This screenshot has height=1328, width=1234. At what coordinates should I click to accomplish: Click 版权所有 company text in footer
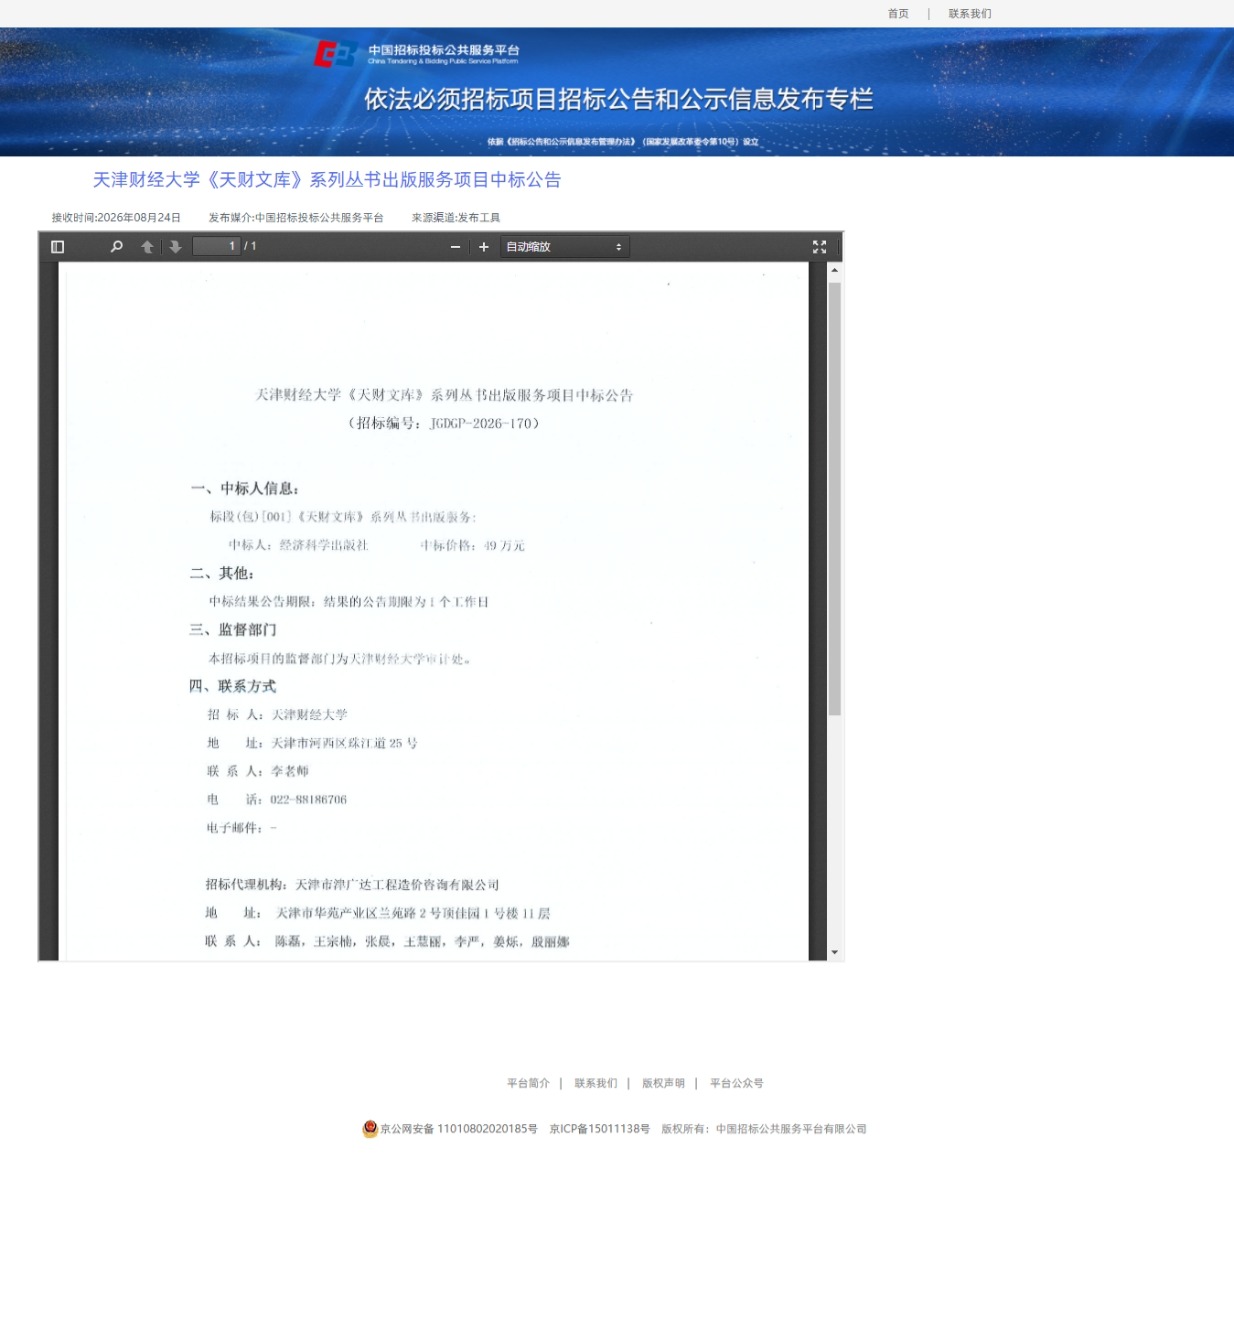764,1129
